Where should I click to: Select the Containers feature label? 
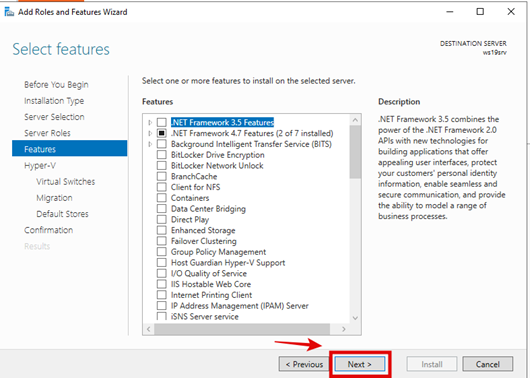tap(190, 198)
